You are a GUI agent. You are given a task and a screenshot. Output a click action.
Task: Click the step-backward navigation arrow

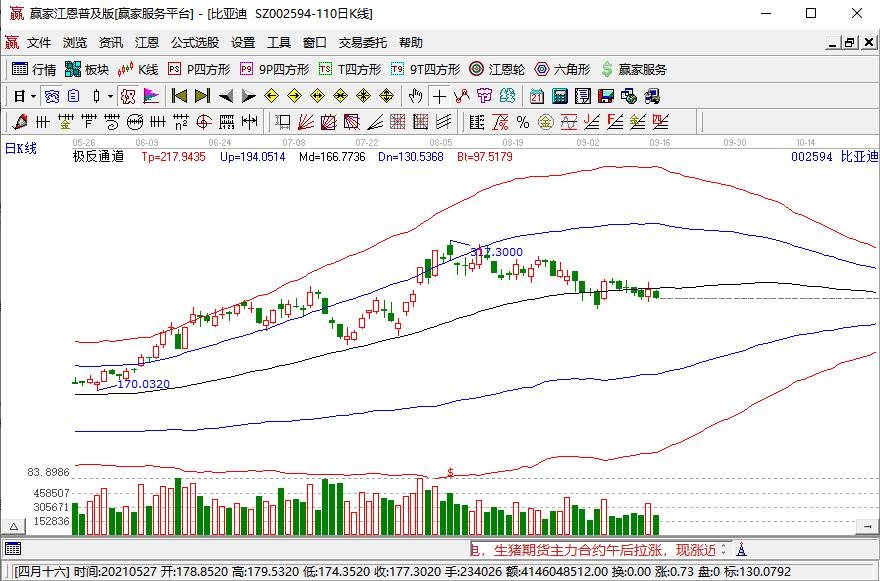click(x=177, y=97)
